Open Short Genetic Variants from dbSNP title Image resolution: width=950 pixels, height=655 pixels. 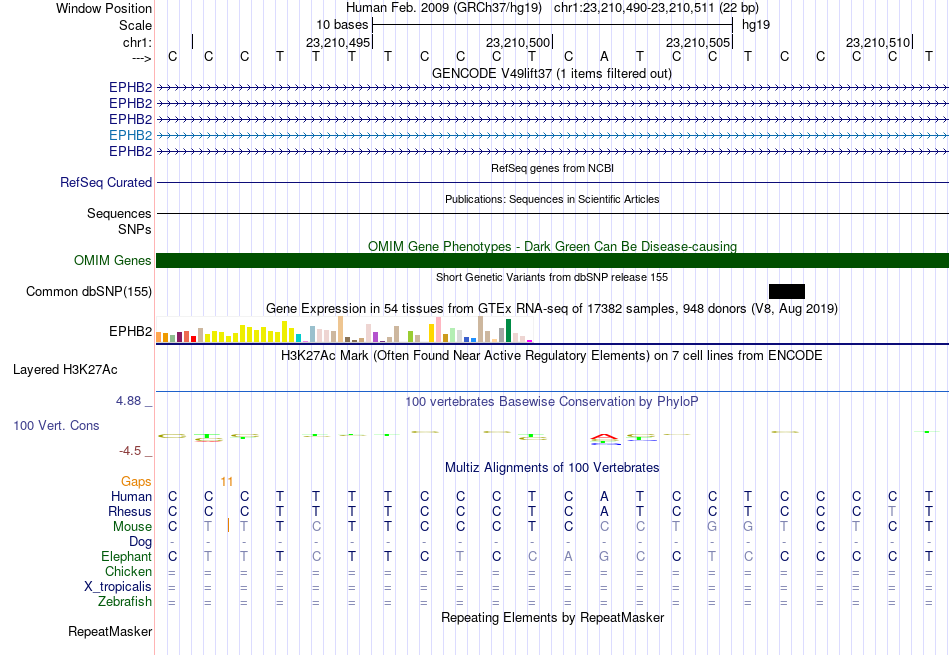pos(552,278)
